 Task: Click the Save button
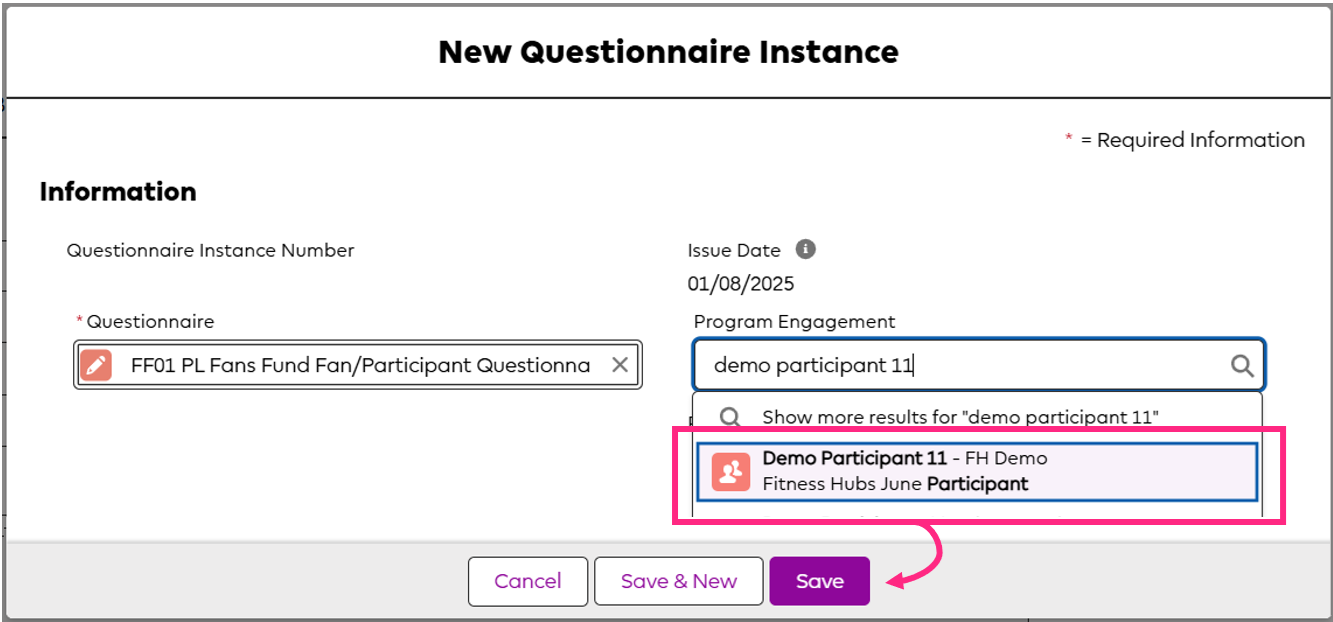click(x=819, y=581)
